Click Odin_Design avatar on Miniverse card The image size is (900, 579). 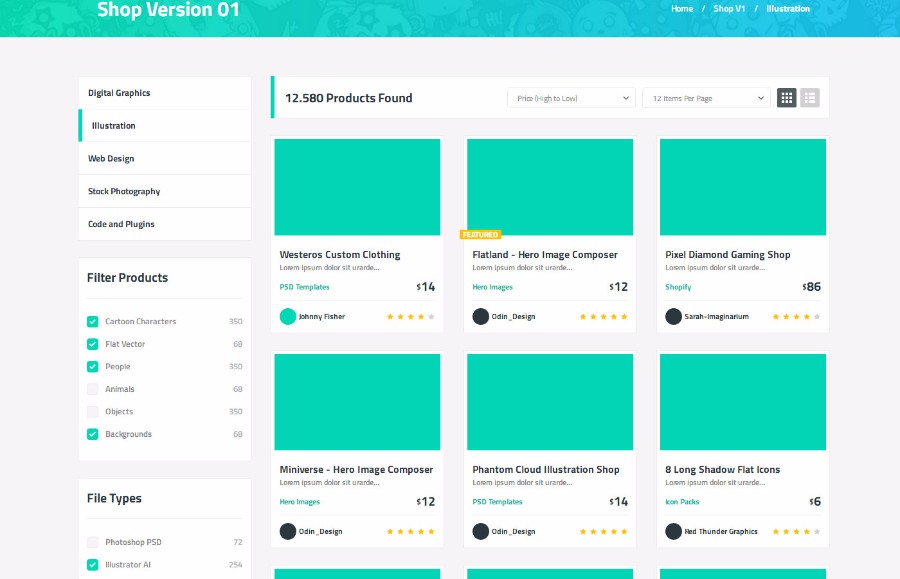coord(288,531)
